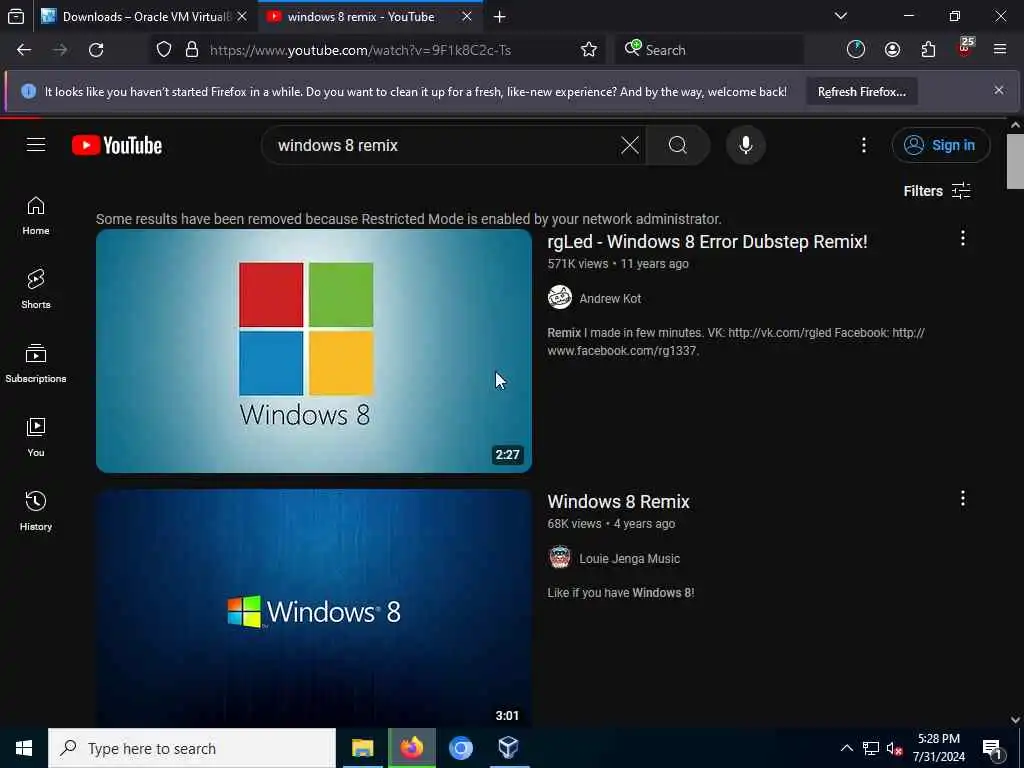Open Firefox extensions puzzle icon
The height and width of the screenshot is (768, 1024).
(x=928, y=50)
